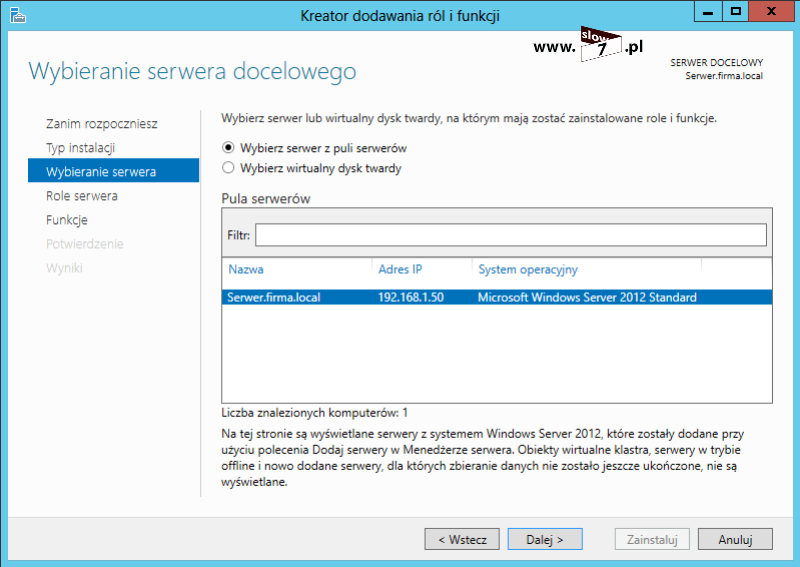The height and width of the screenshot is (567, 800).
Task: Sort by the 'Adres IP' column header
Action: click(x=400, y=269)
